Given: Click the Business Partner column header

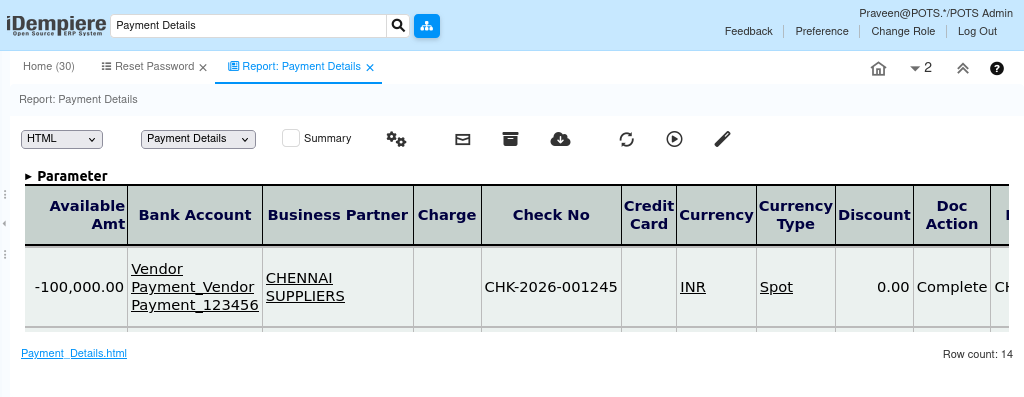Looking at the screenshot, I should point(338,215).
